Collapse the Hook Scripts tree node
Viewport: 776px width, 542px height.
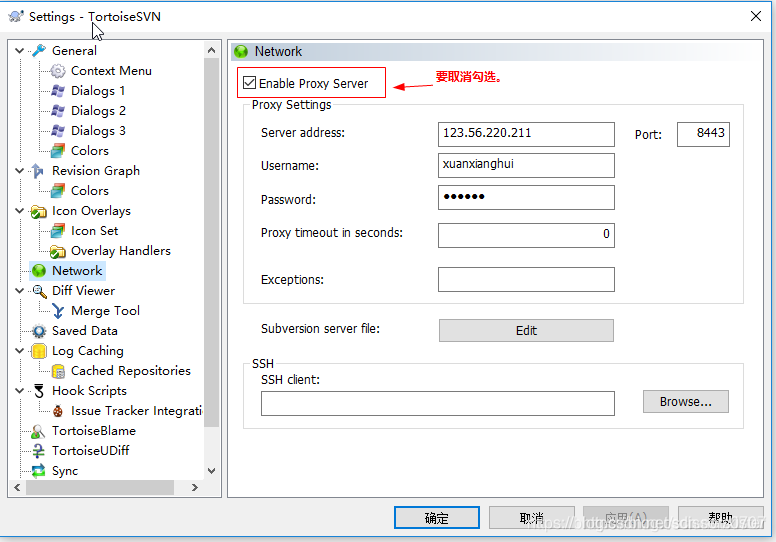[20, 391]
